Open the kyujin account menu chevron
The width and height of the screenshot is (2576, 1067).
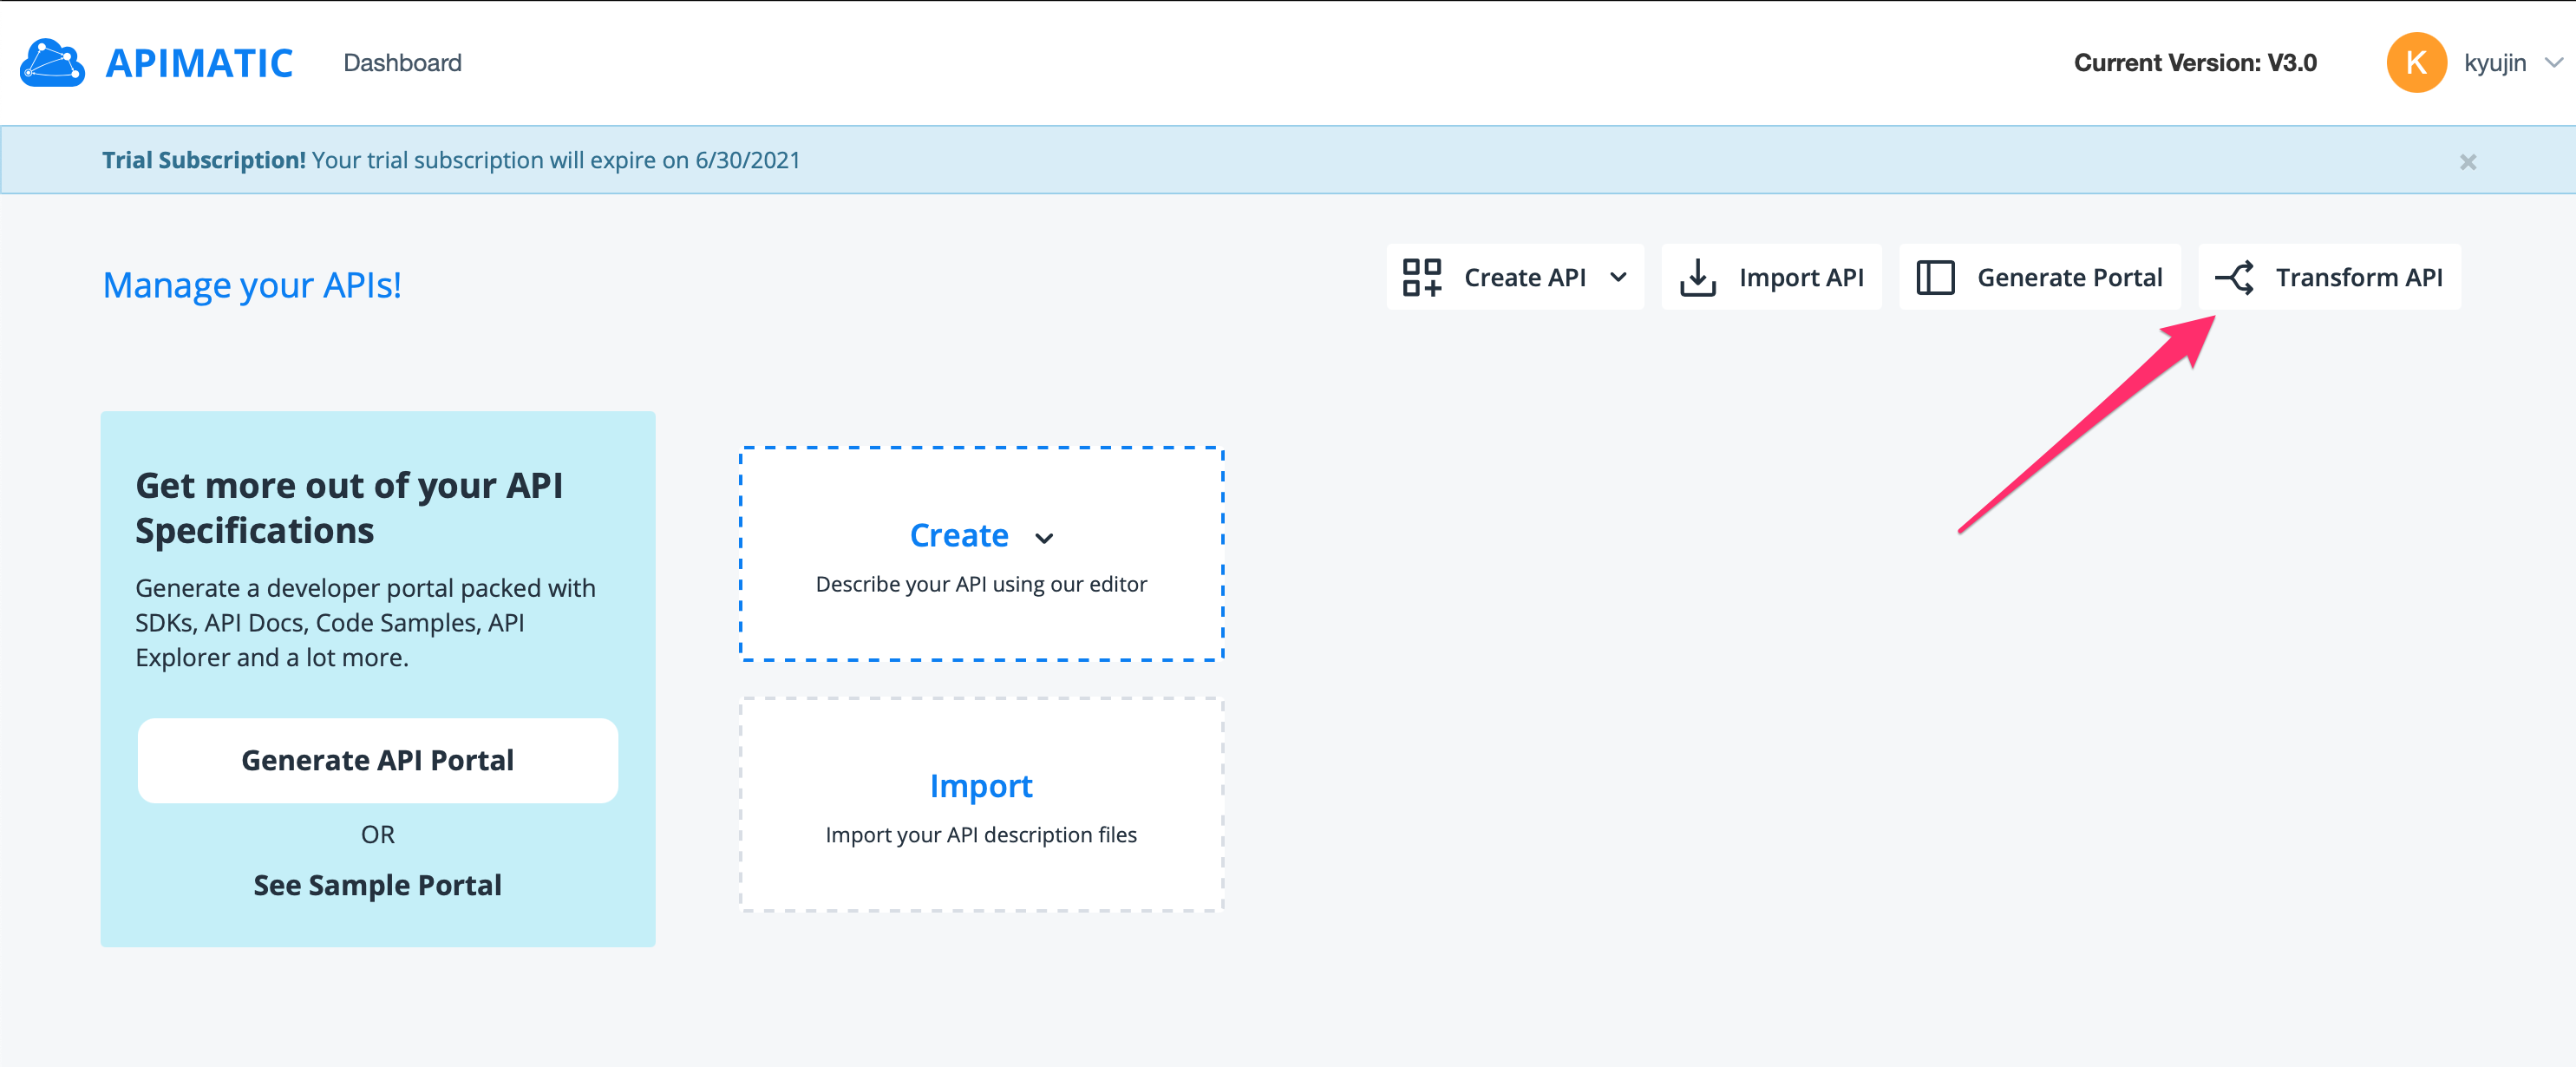coord(2553,63)
